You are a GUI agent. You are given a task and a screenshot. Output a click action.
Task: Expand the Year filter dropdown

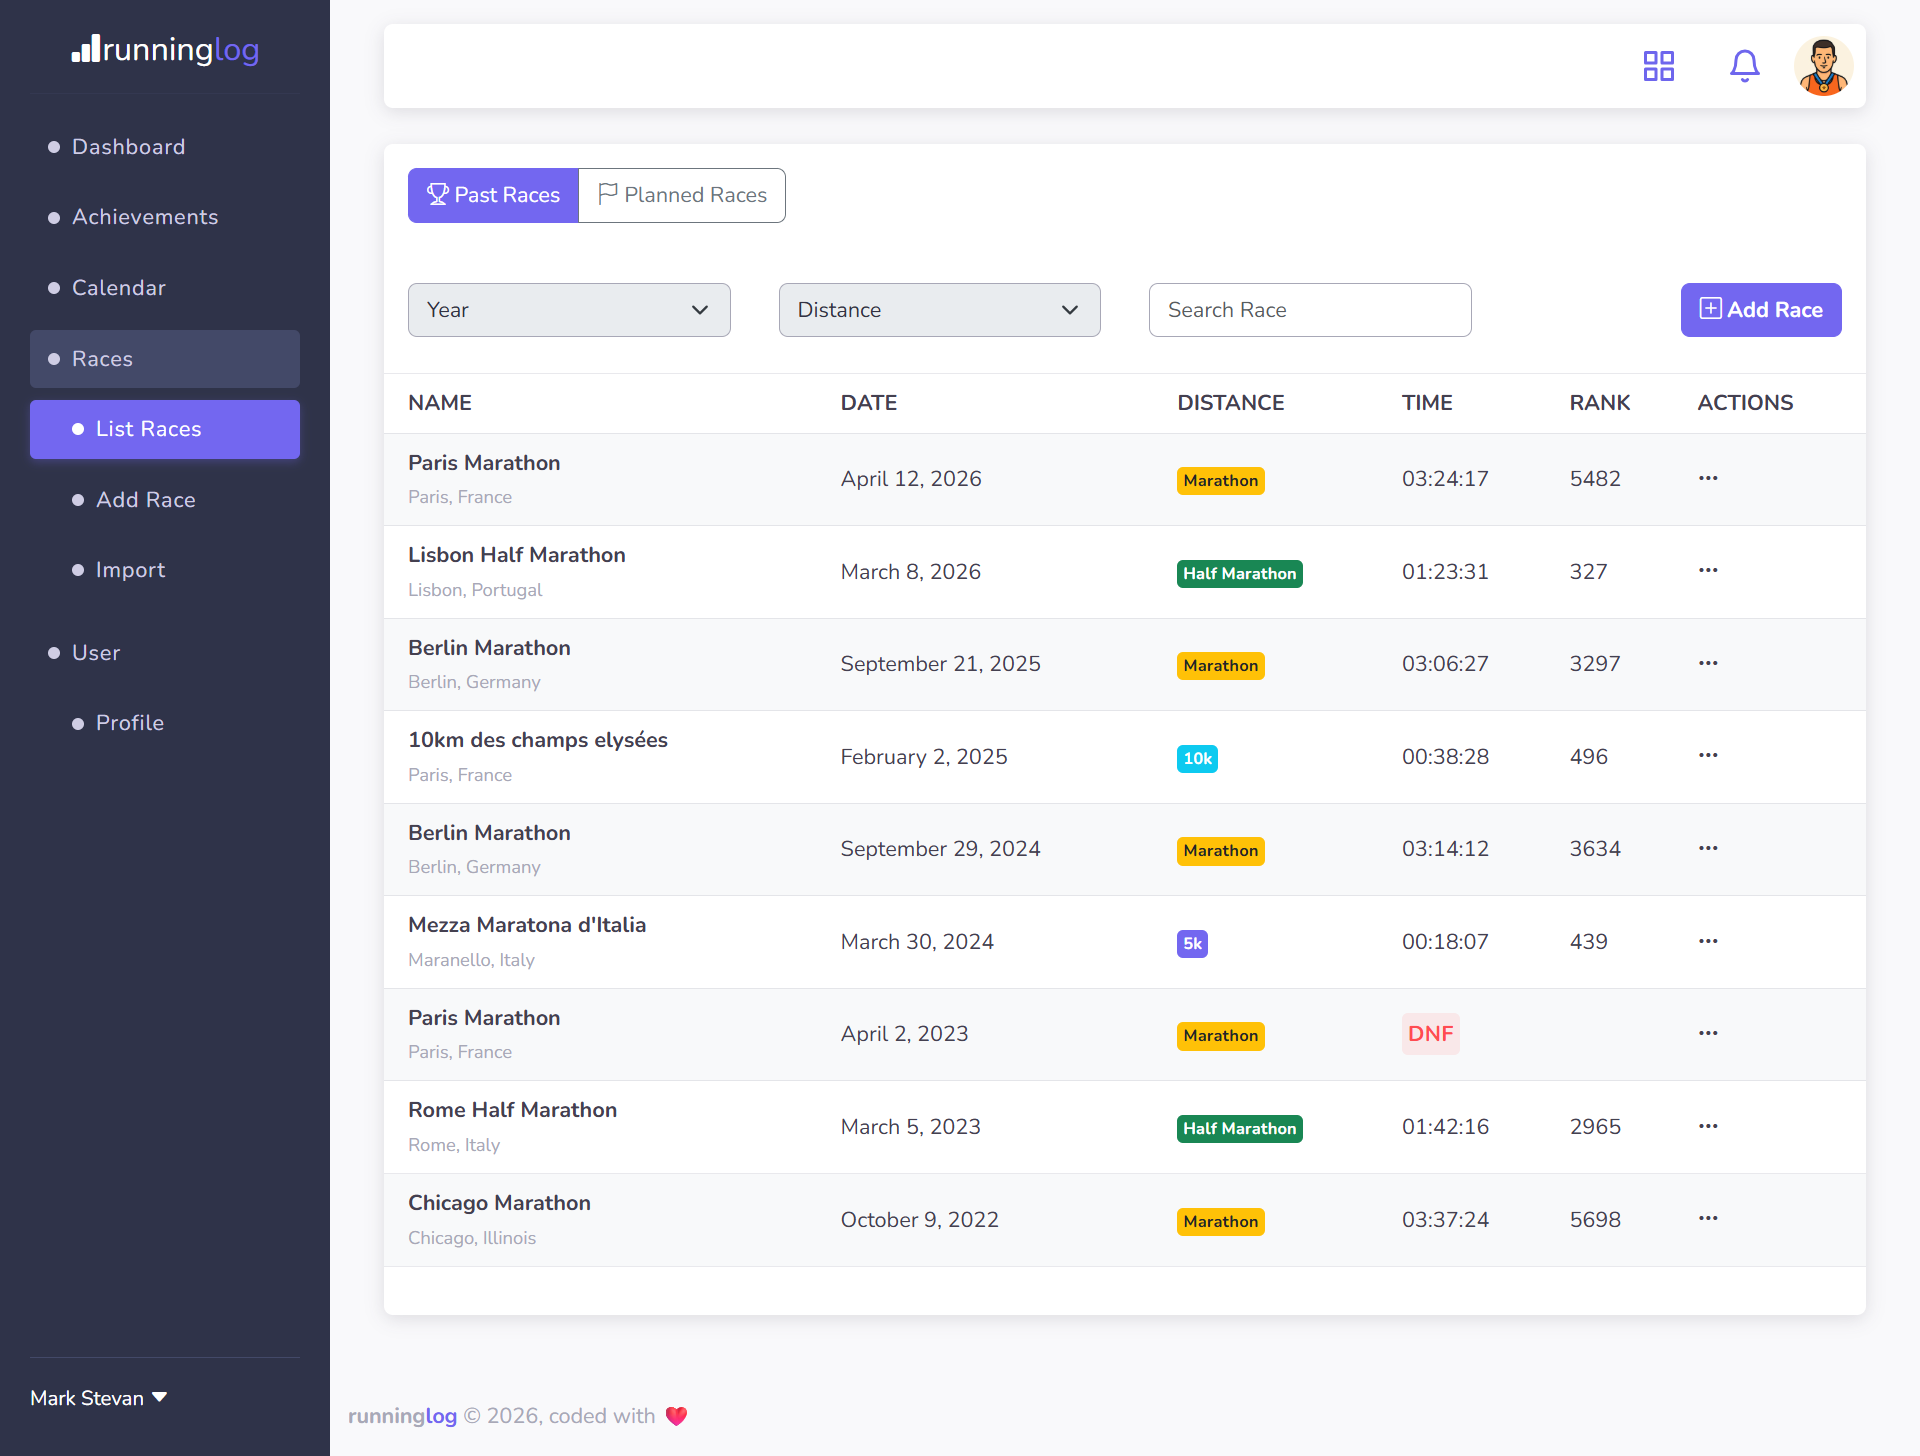point(569,310)
